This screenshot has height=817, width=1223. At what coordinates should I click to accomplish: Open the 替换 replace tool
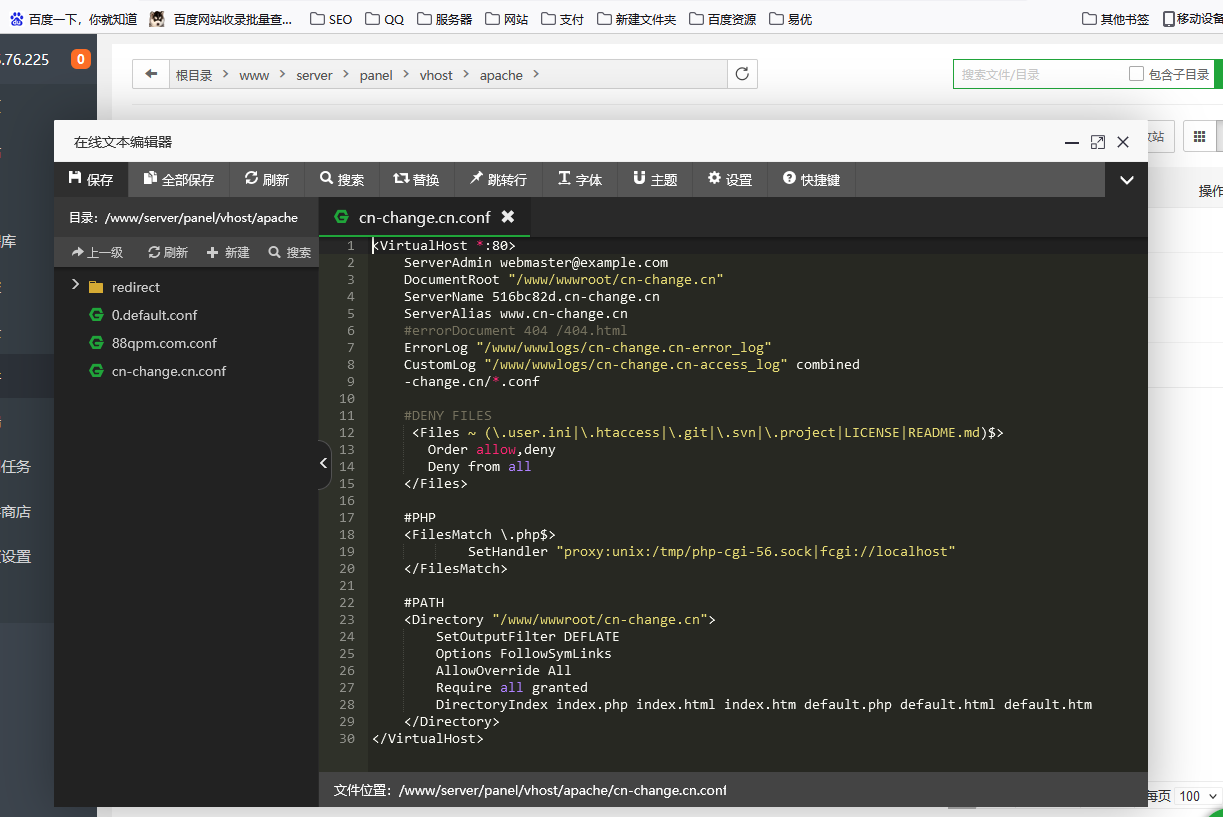[416, 180]
